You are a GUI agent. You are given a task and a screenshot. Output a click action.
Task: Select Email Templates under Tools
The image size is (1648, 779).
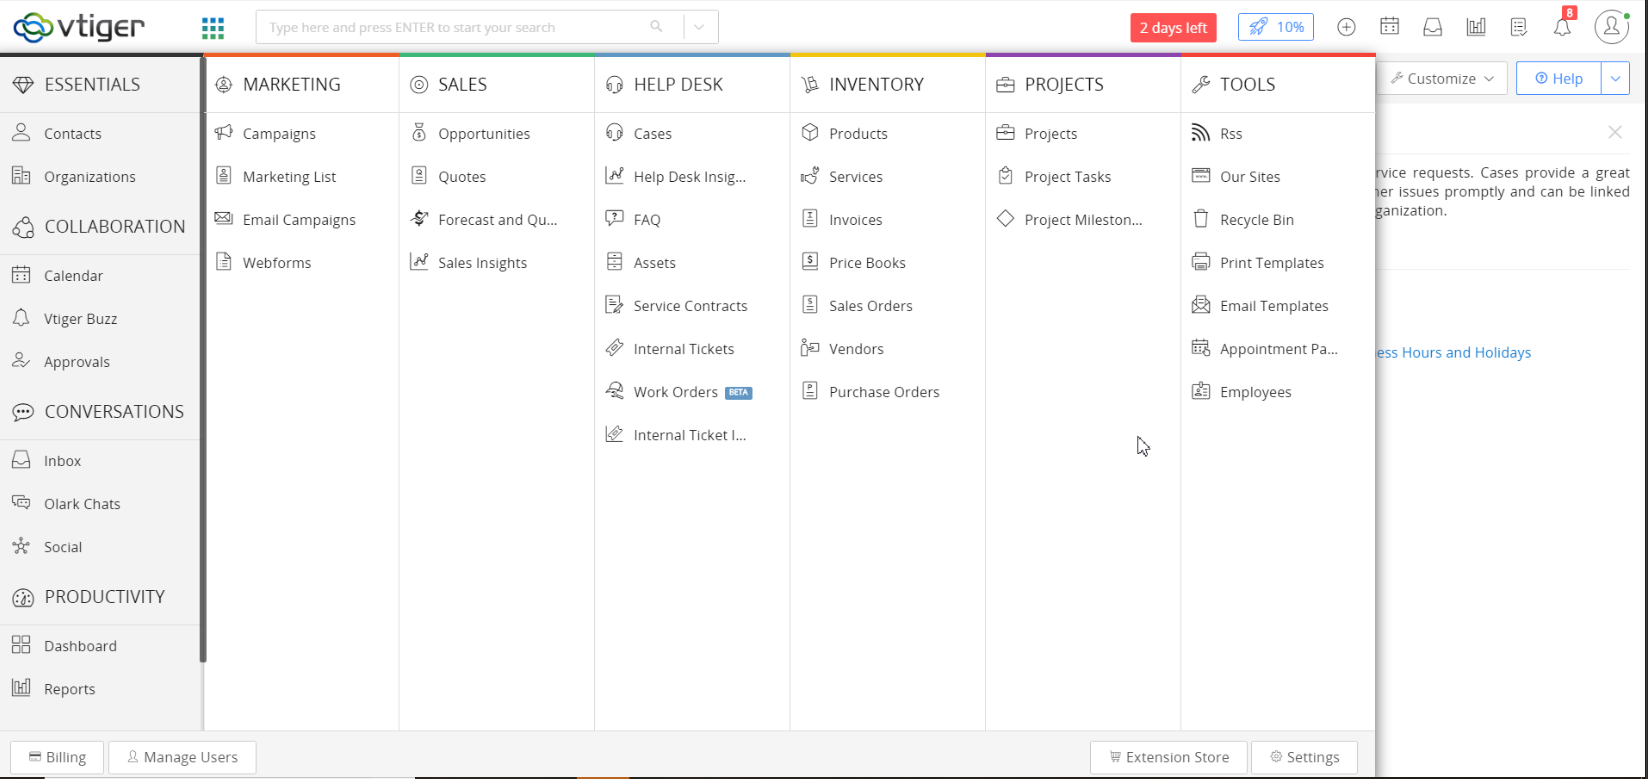[1274, 306]
